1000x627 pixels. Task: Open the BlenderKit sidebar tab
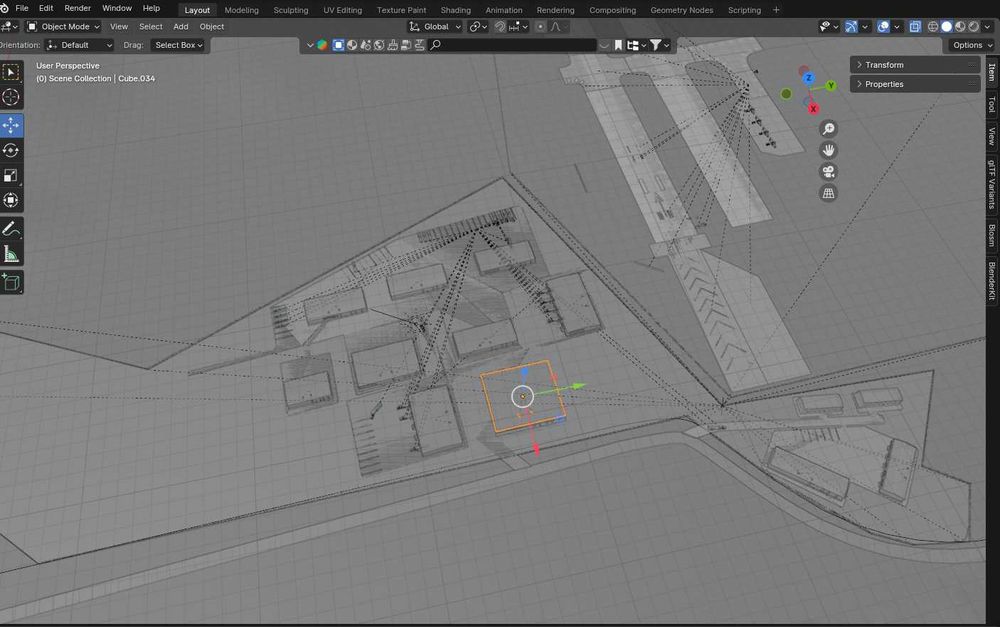click(x=992, y=281)
